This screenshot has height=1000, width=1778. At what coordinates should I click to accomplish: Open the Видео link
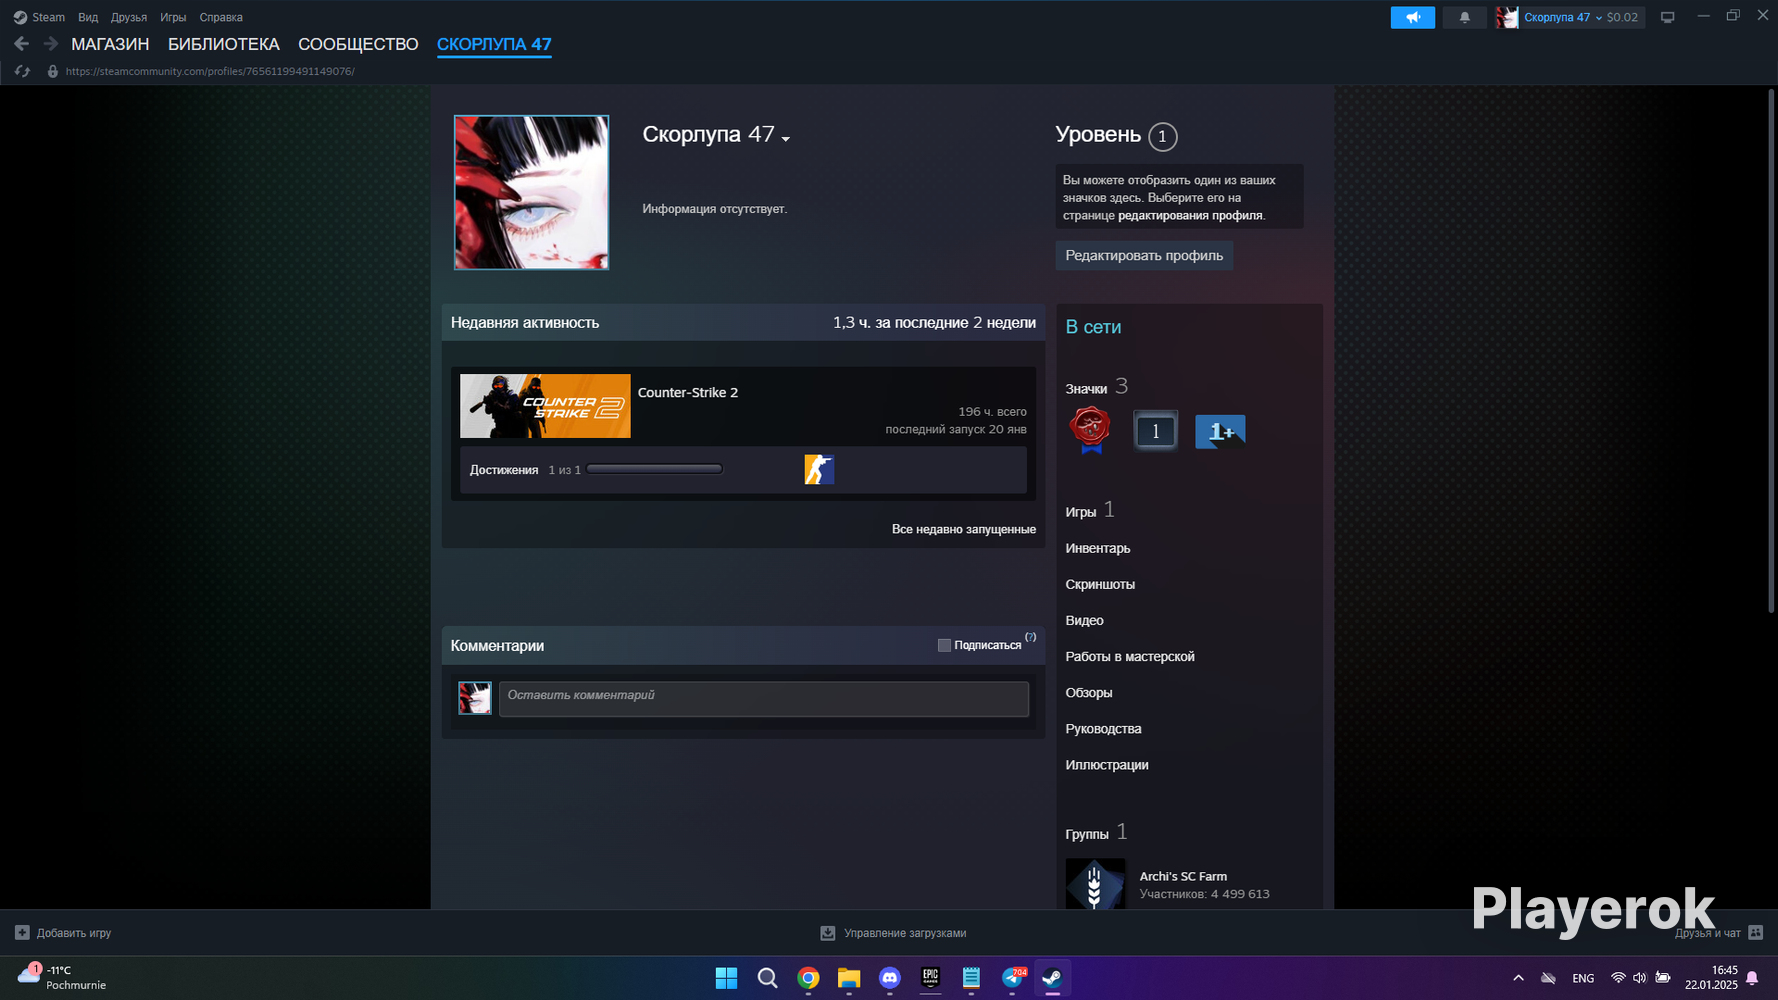tap(1084, 620)
